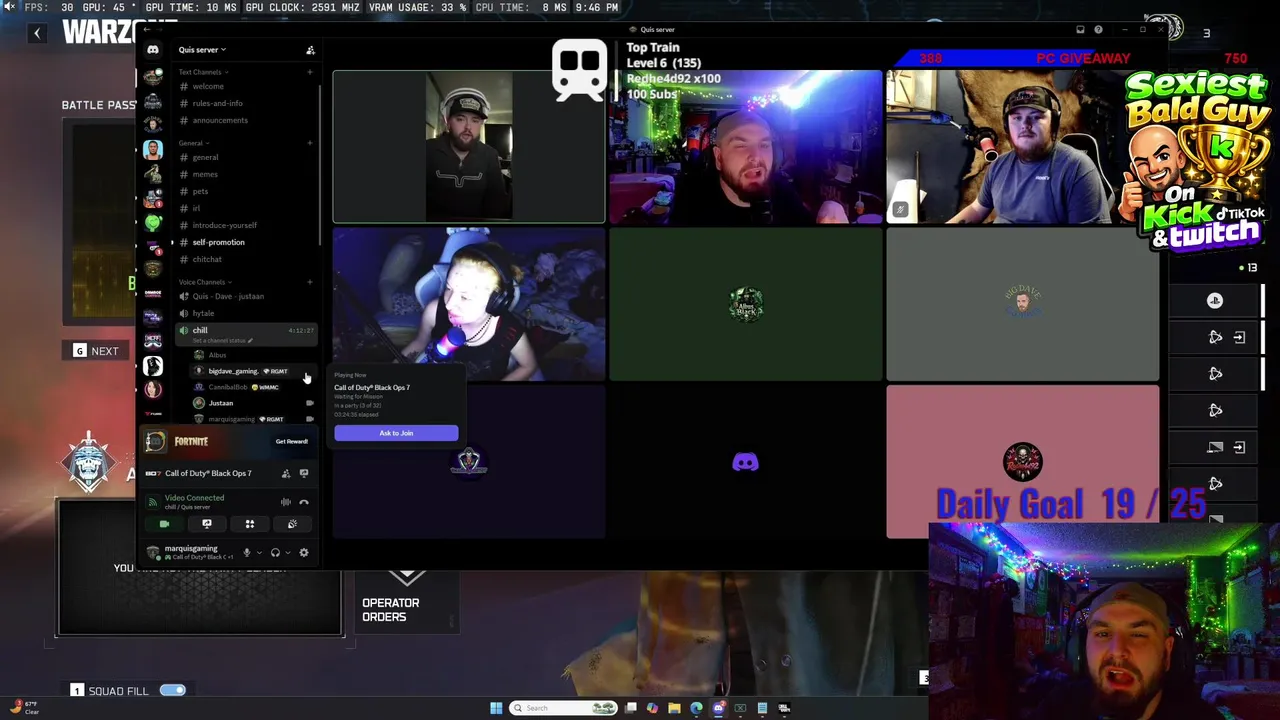
Task: Open Copilot from taskbar
Action: click(653, 708)
